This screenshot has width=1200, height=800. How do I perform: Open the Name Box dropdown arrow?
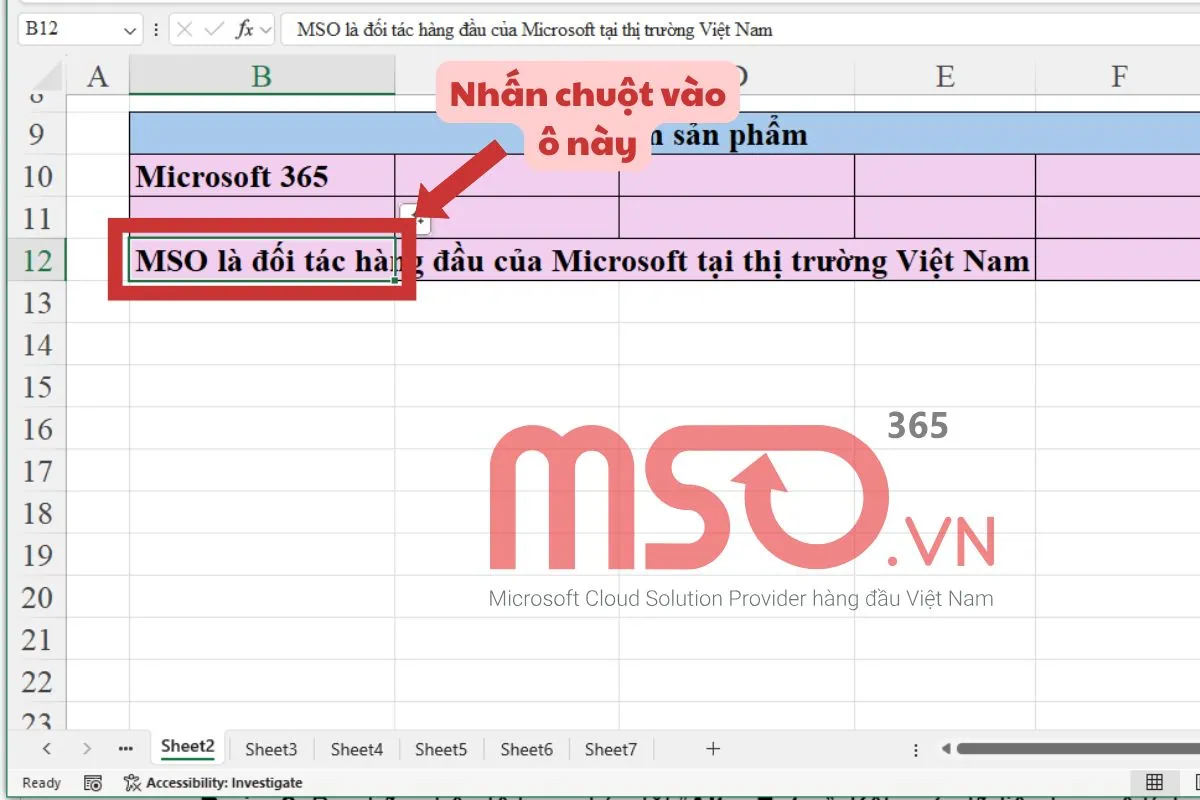(x=129, y=31)
